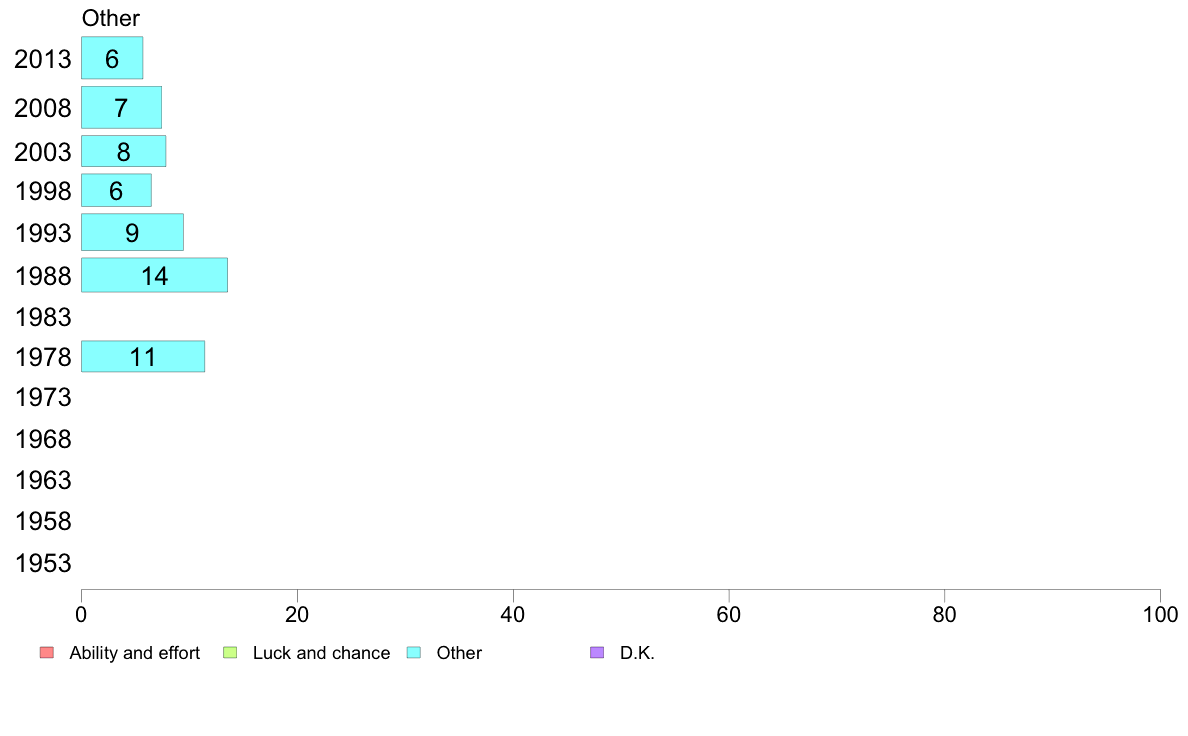Select the 2003 bar labeled 8

[123, 152]
